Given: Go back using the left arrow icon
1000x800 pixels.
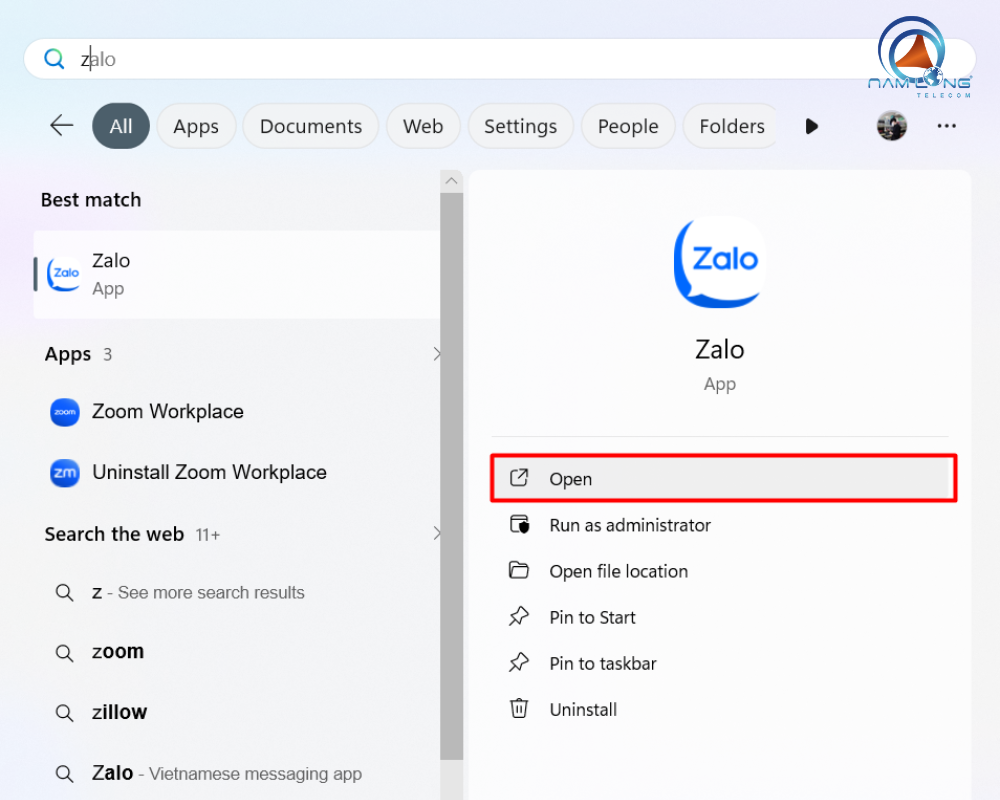Looking at the screenshot, I should [62, 125].
